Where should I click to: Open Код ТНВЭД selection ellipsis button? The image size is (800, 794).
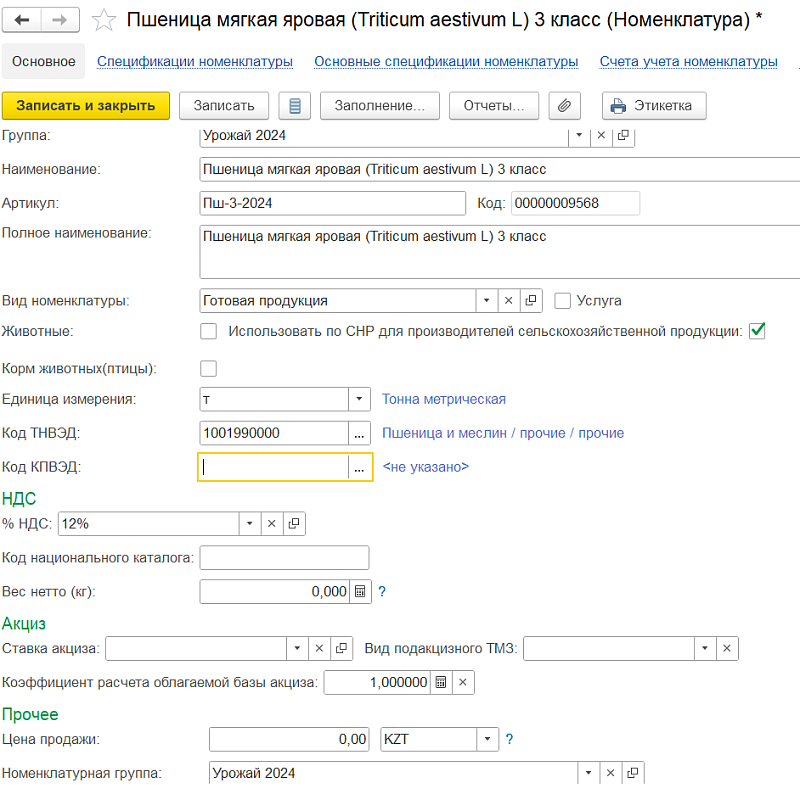pyautogui.click(x=359, y=433)
